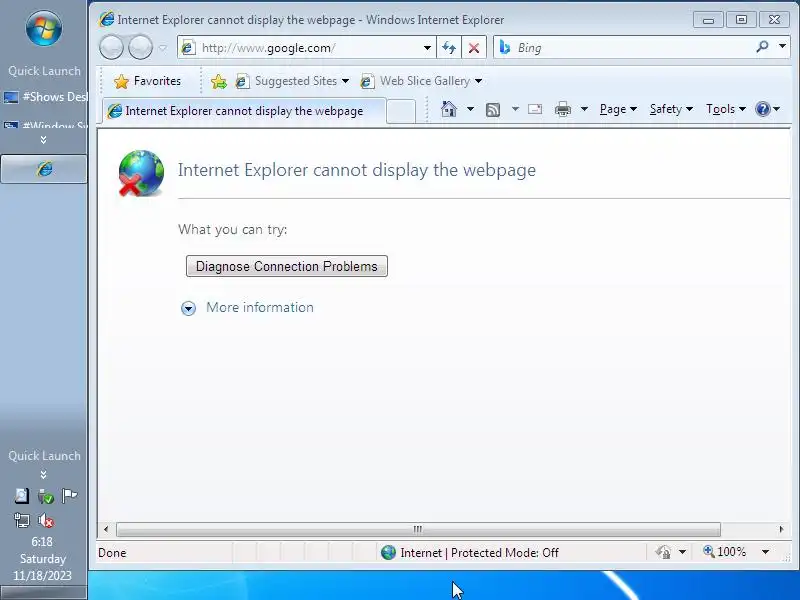This screenshot has width=800, height=600.
Task: Click the scrollbar left arrow
Action: coord(106,530)
